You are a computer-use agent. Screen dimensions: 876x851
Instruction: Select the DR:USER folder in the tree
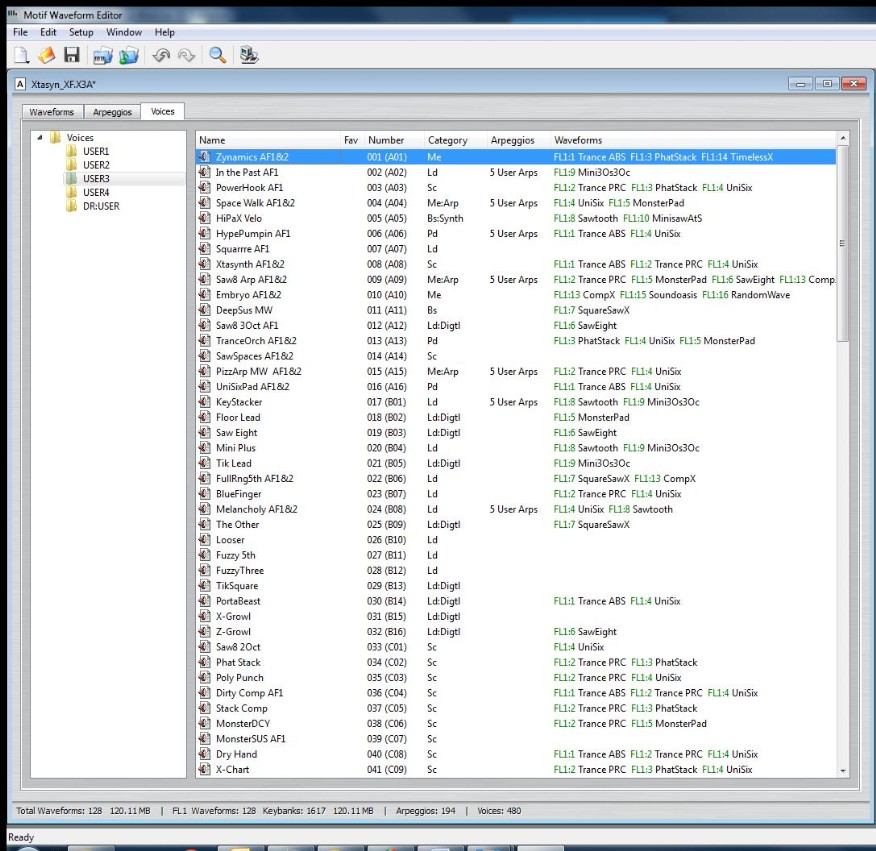tap(101, 206)
